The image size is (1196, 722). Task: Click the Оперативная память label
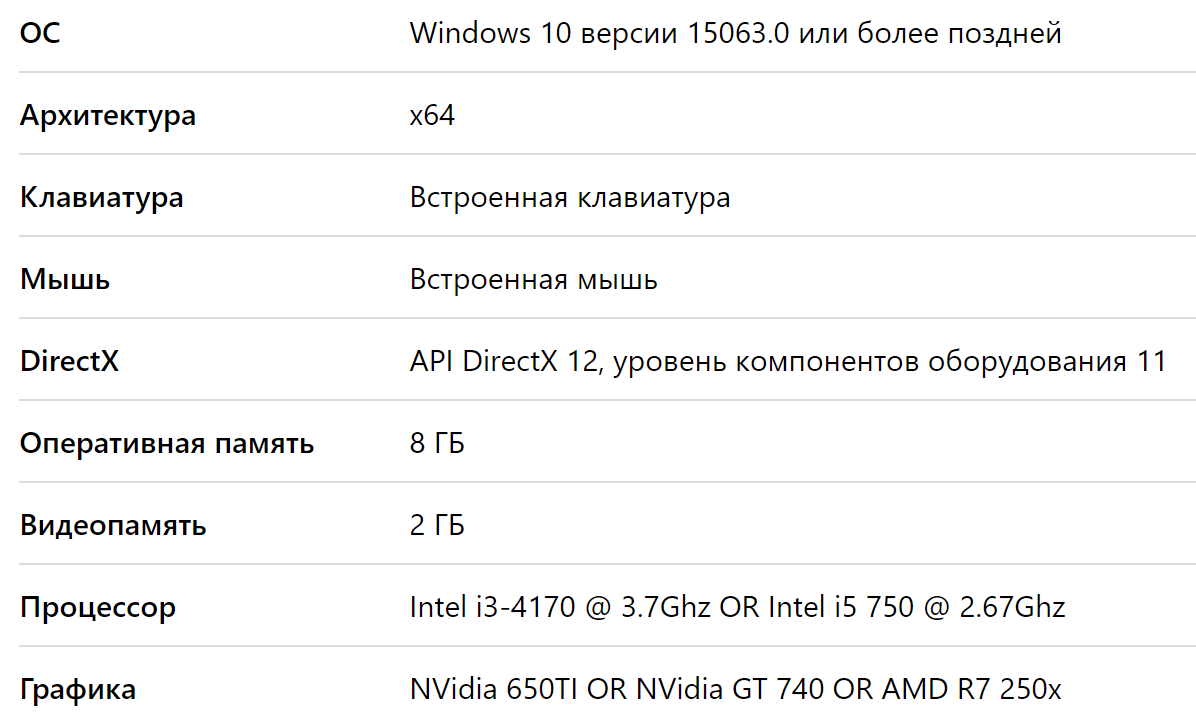167,444
